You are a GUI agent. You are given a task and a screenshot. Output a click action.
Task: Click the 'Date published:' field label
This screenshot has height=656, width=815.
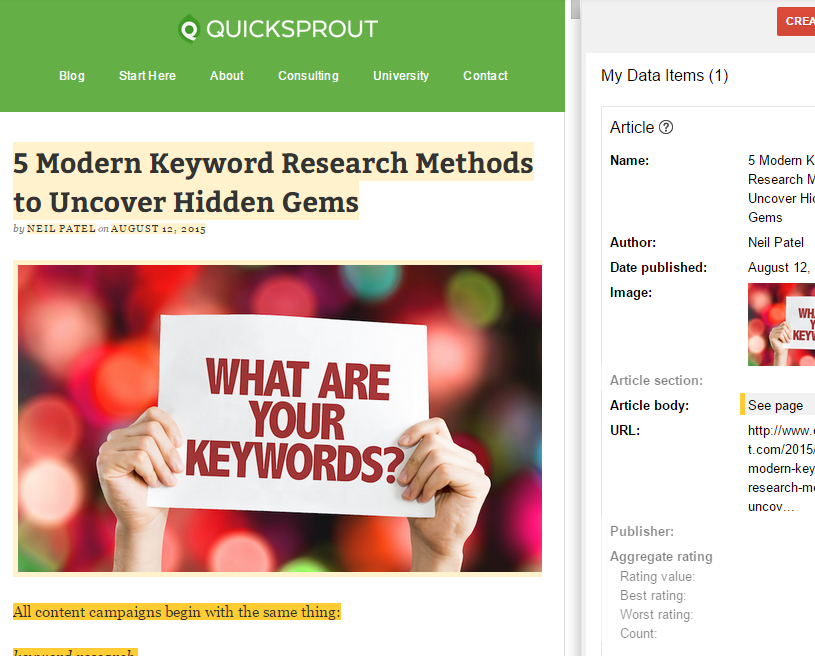(659, 267)
